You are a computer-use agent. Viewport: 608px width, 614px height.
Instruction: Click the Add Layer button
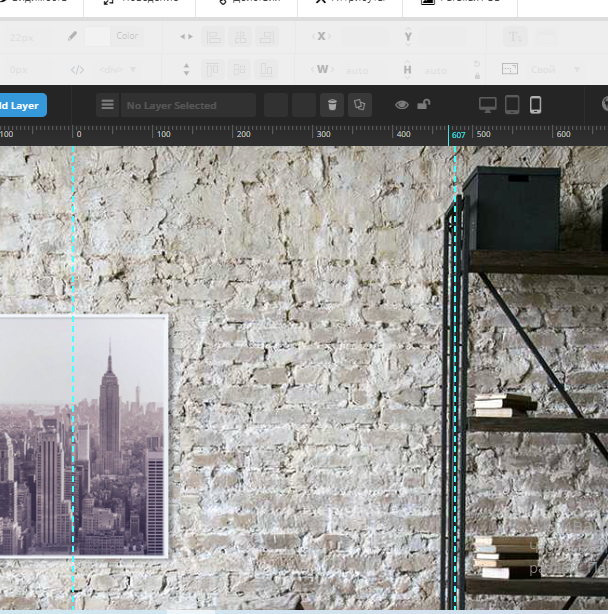pos(22,105)
